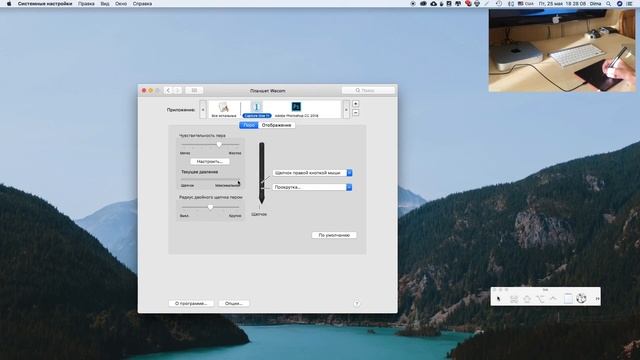The width and height of the screenshot is (640, 360).
Task: Open the Прокрутка pen button dropdown
Action: (x=312, y=187)
